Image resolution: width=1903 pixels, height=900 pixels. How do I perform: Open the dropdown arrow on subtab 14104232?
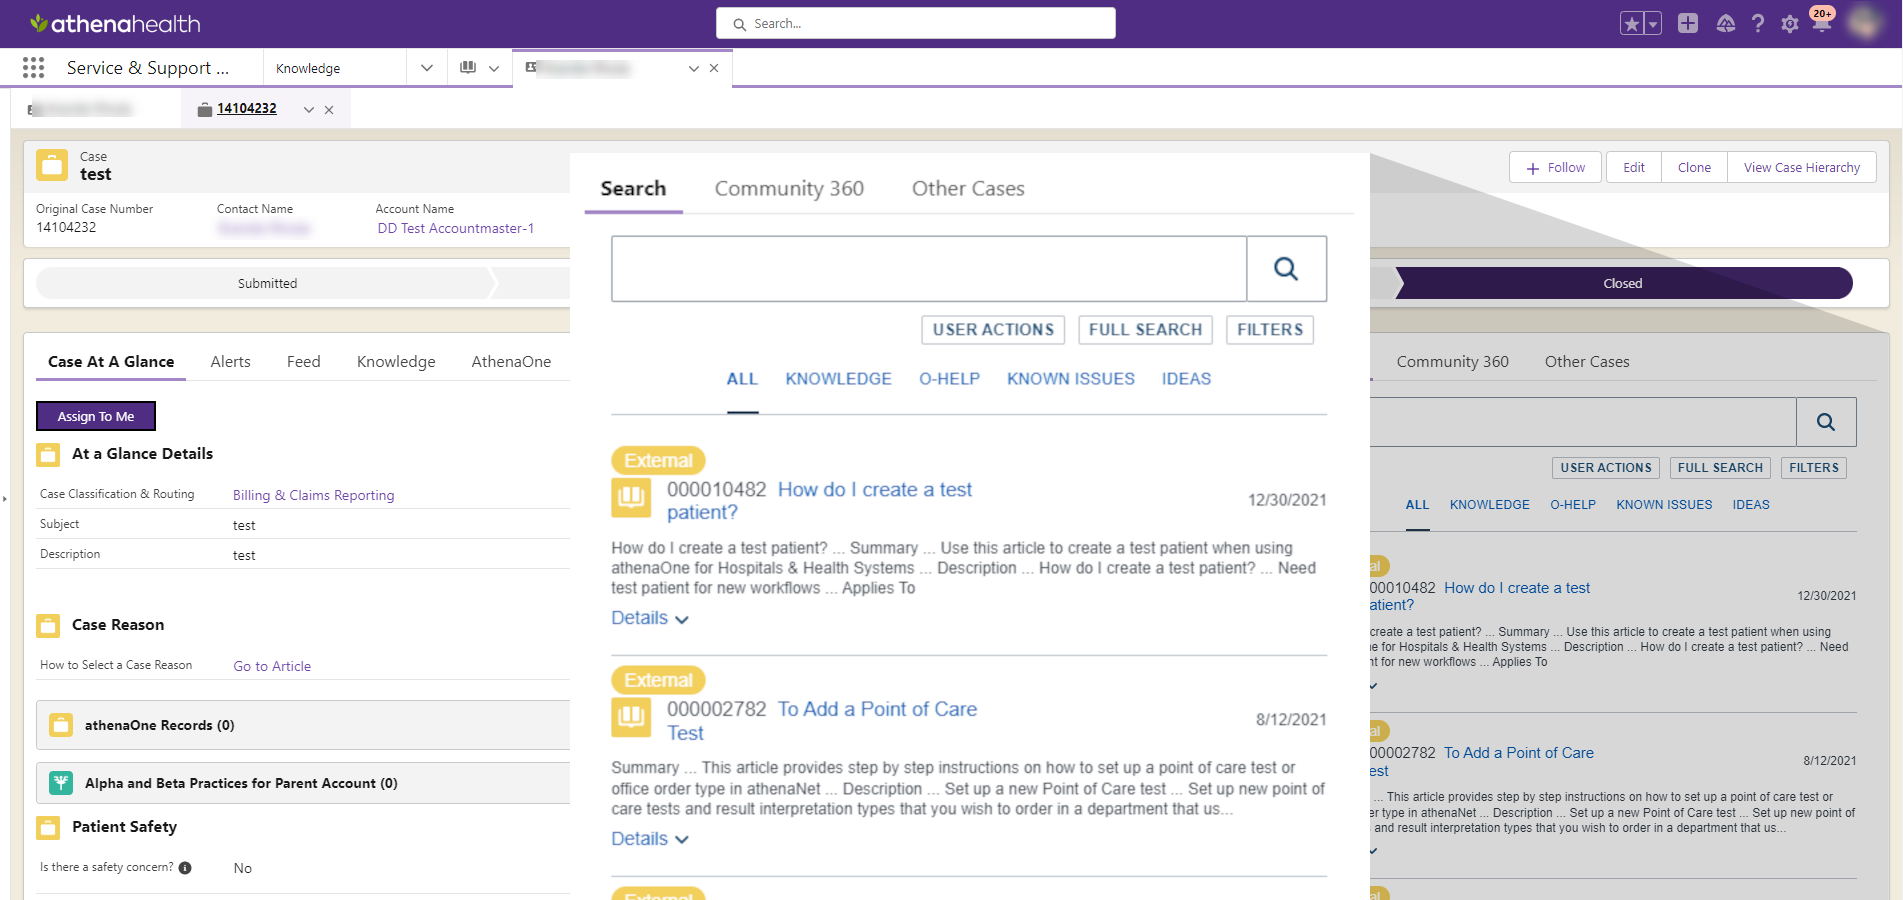308,109
